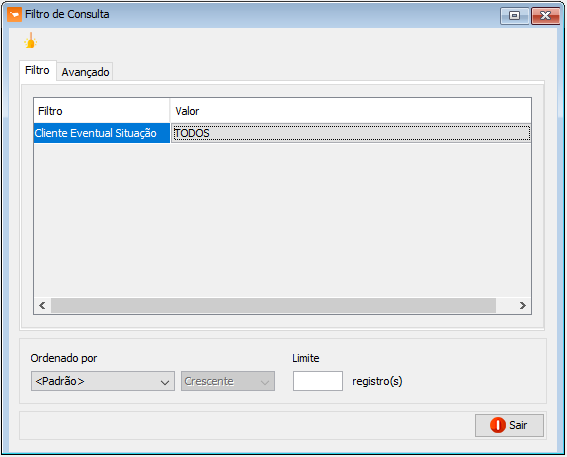Viewport: 567px width, 457px height.
Task: Click the Limite registros input field
Action: [318, 381]
